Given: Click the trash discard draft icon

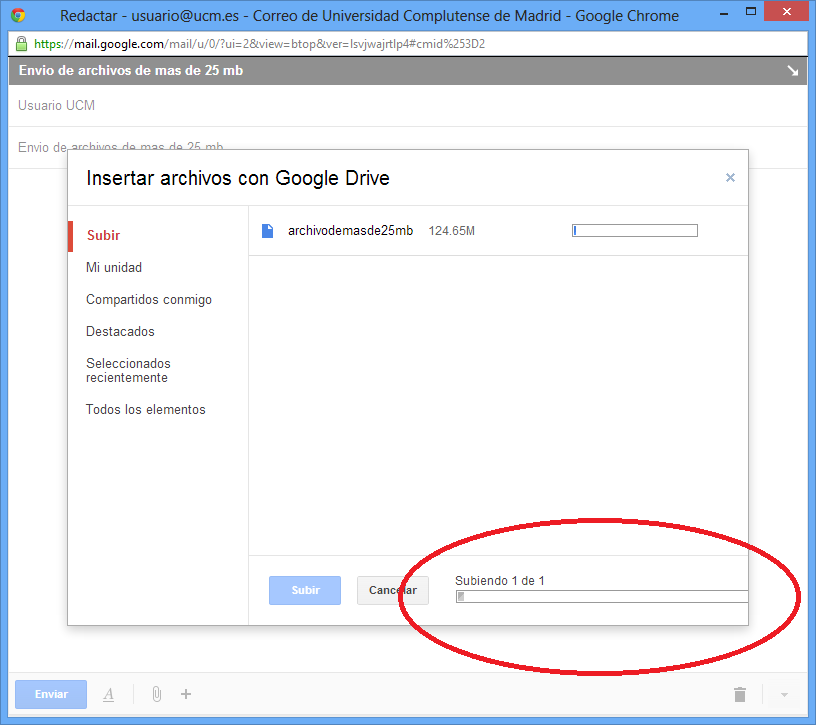Looking at the screenshot, I should pyautogui.click(x=740, y=694).
